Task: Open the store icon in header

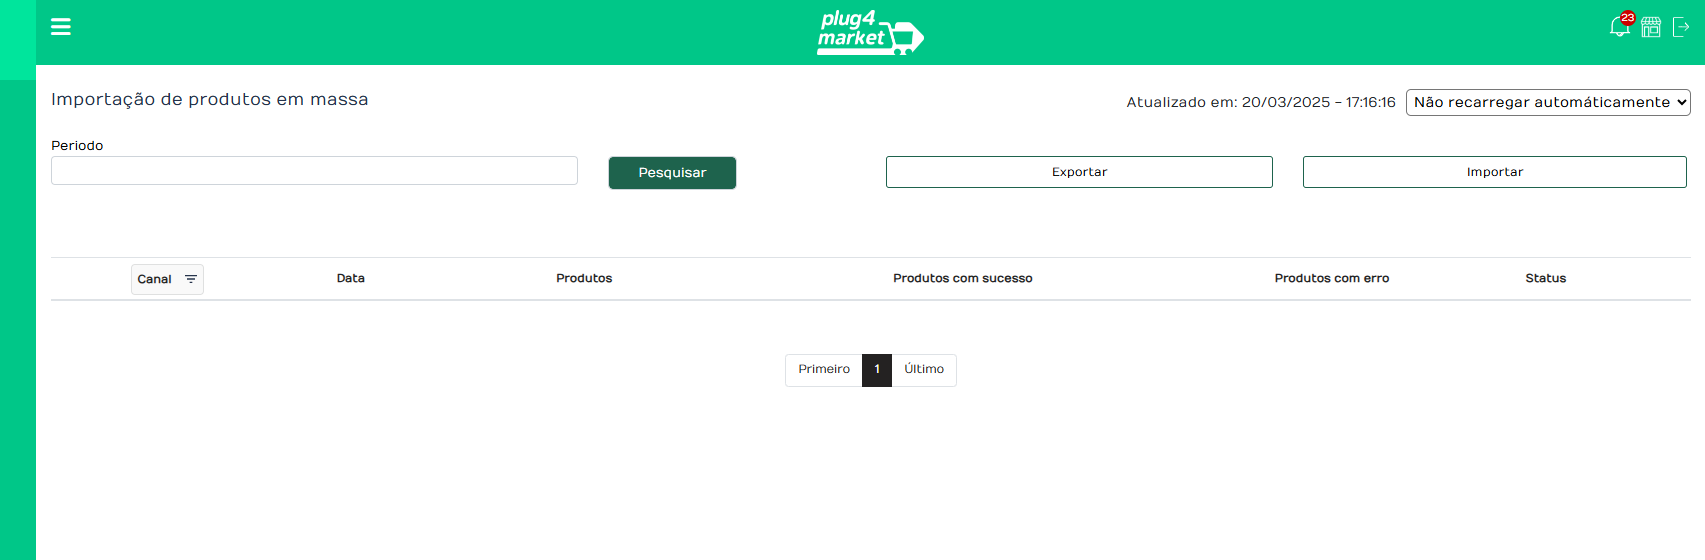Action: 1651,27
